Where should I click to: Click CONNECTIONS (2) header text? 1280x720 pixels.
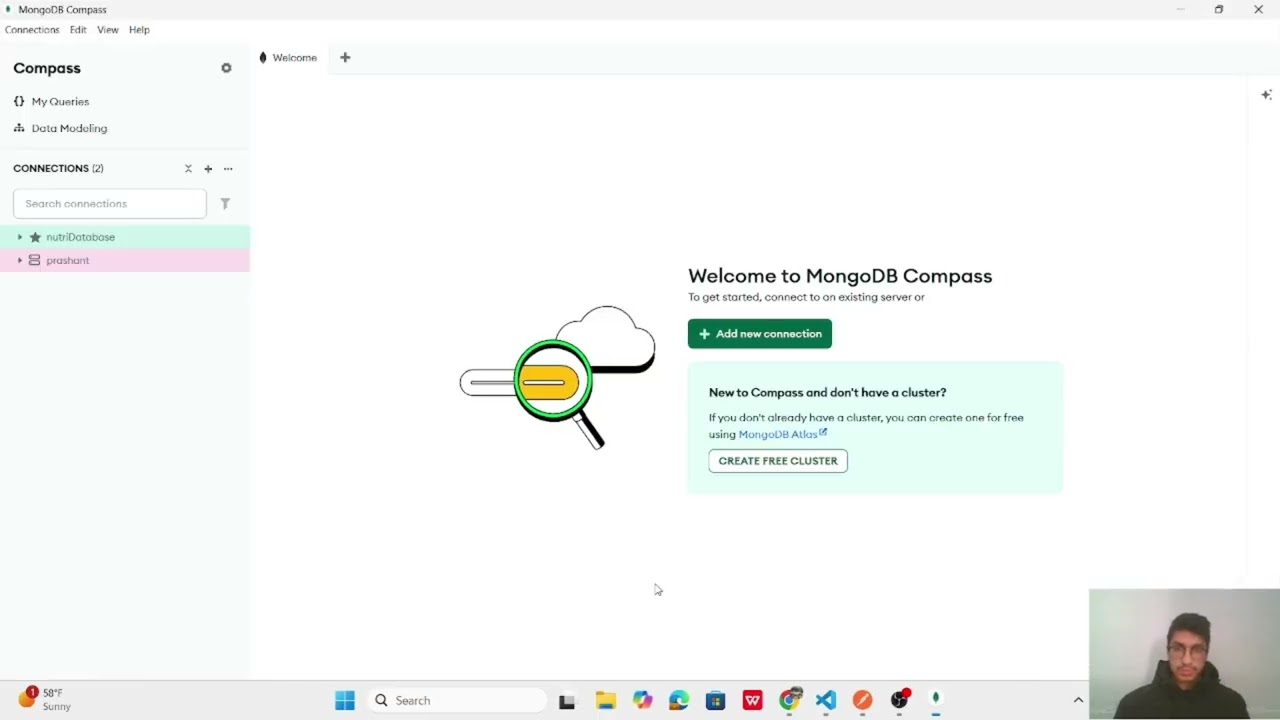[x=58, y=168]
